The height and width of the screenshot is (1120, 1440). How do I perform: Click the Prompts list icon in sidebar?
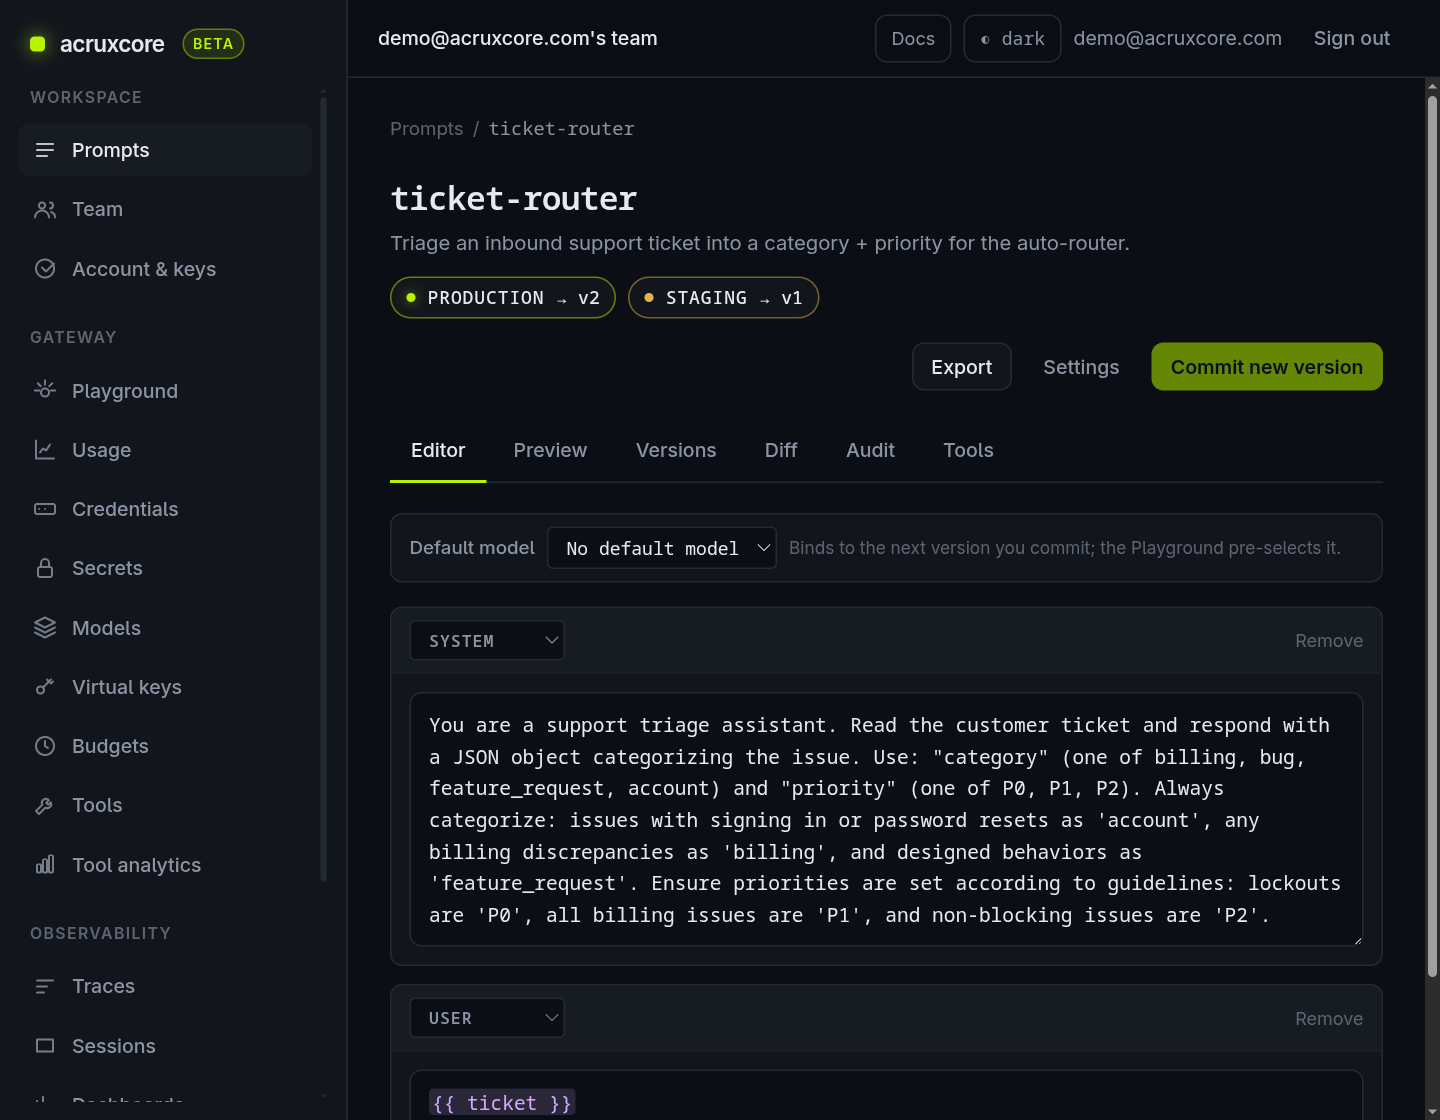45,150
